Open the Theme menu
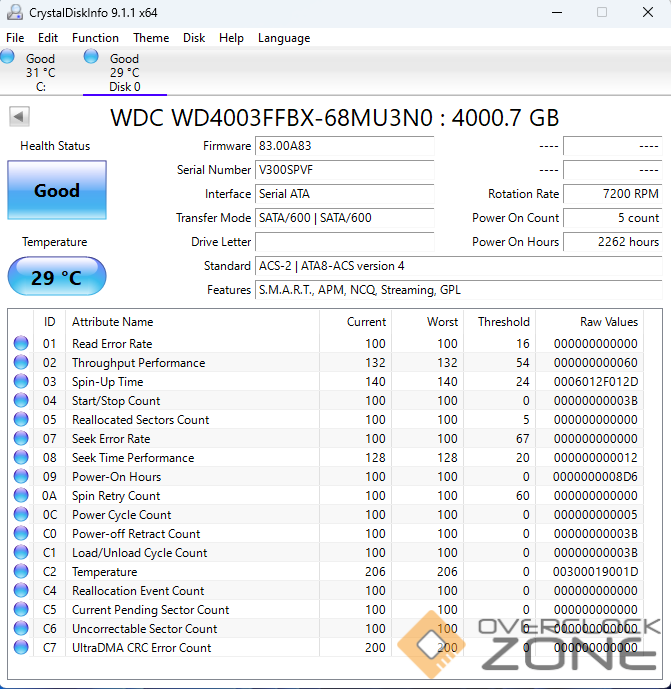This screenshot has width=671, height=689. [151, 38]
